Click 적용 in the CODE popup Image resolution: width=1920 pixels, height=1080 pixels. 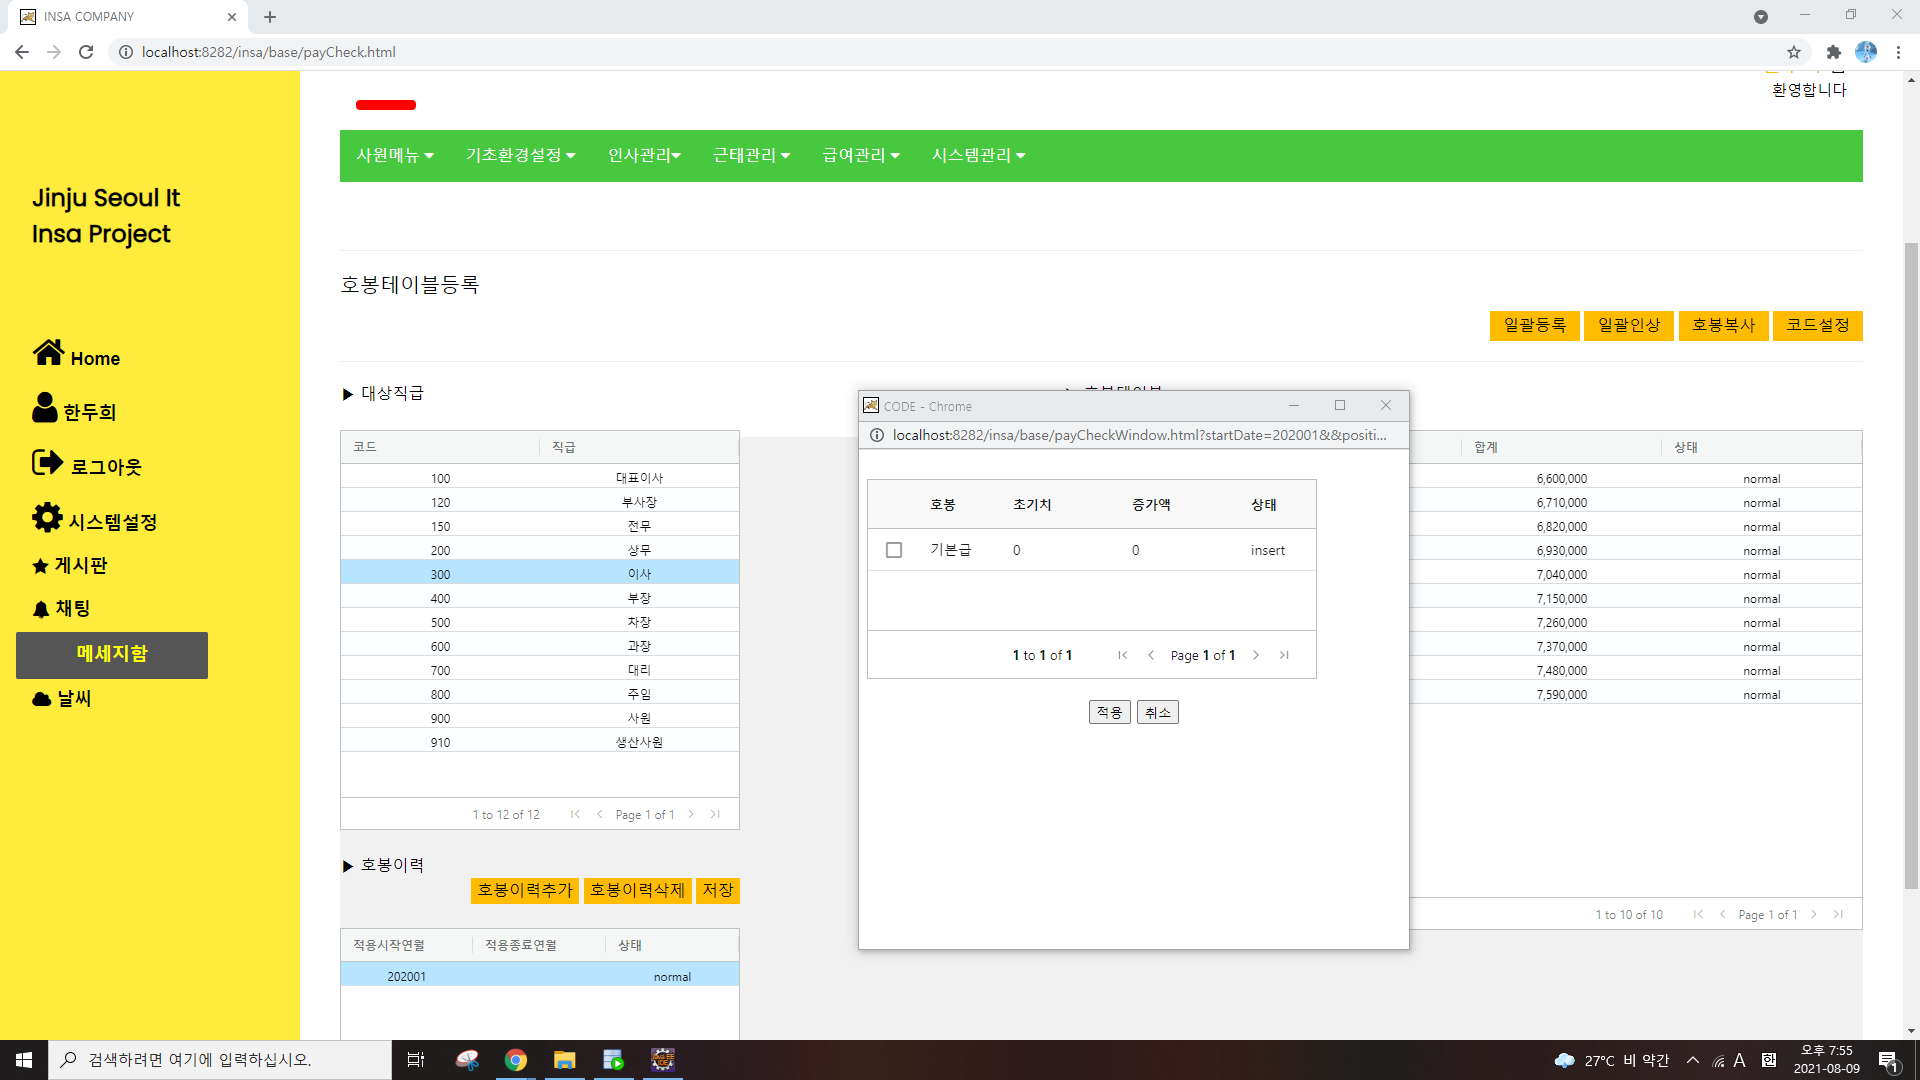point(1109,712)
